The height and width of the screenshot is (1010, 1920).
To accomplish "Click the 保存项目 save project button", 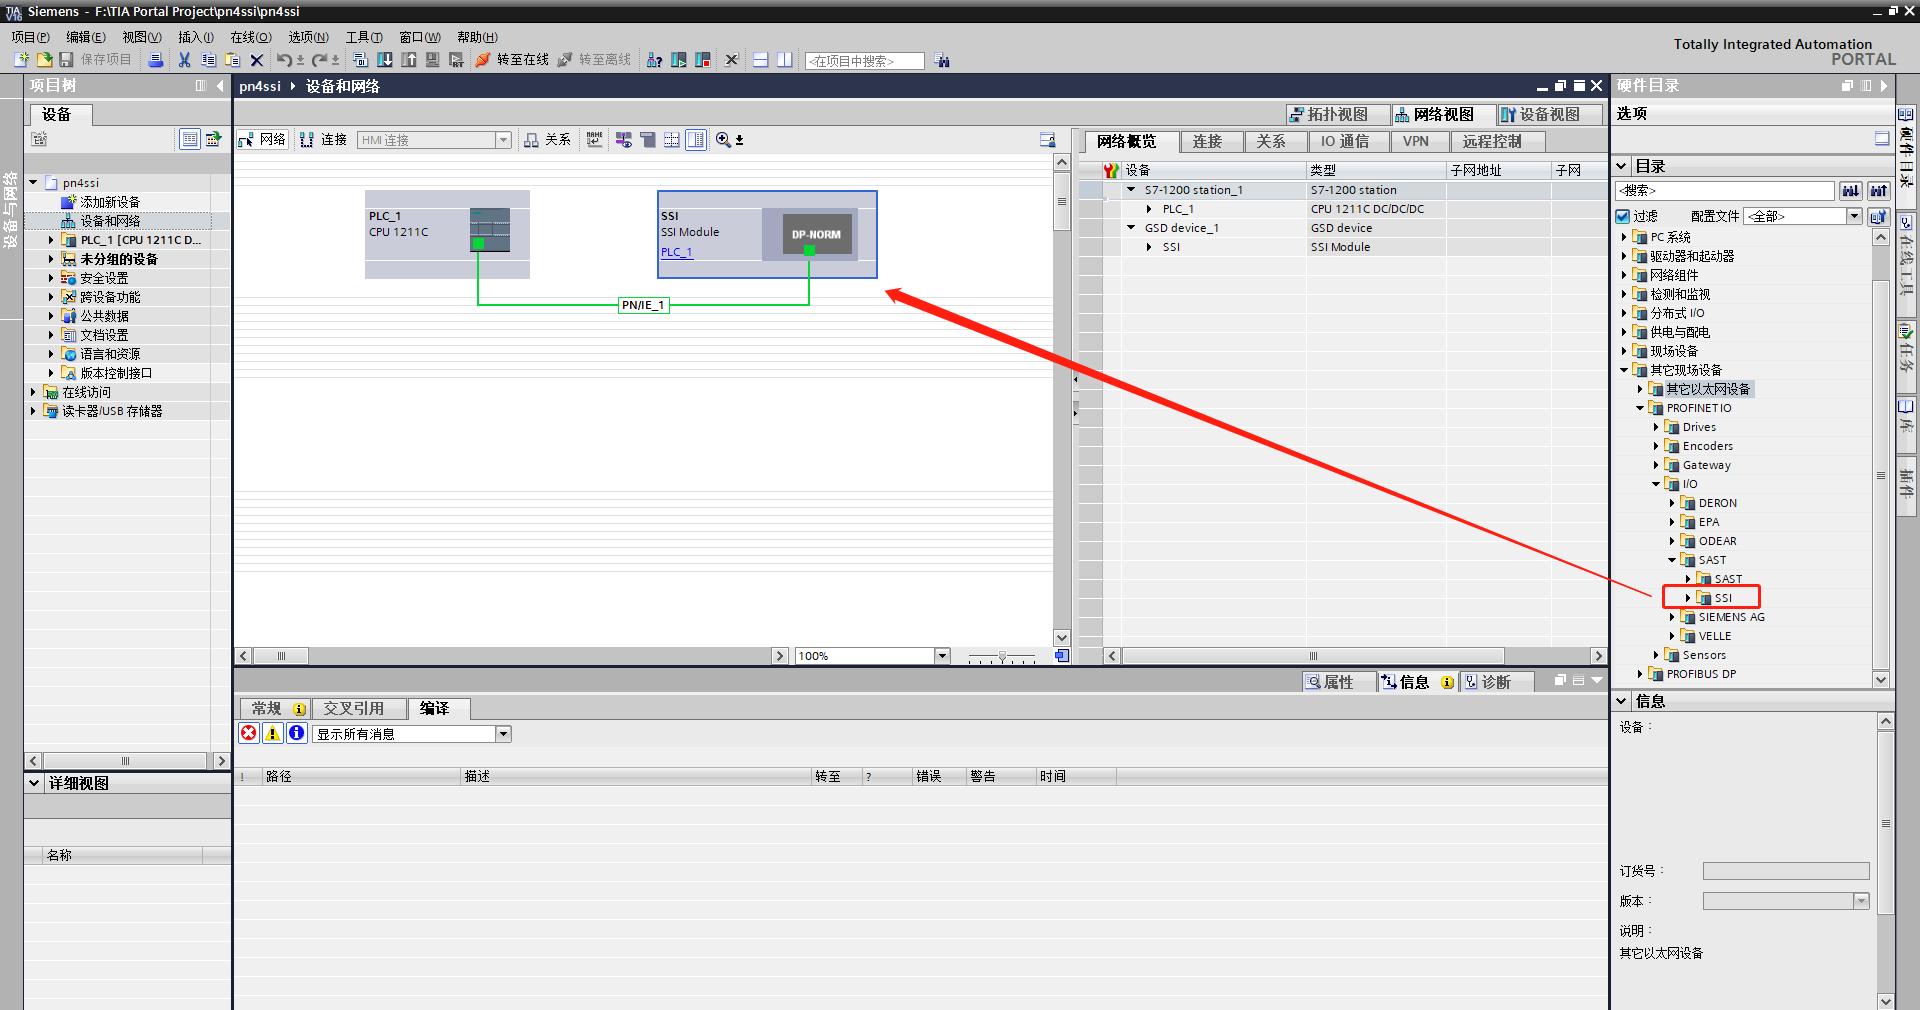I will 96,60.
